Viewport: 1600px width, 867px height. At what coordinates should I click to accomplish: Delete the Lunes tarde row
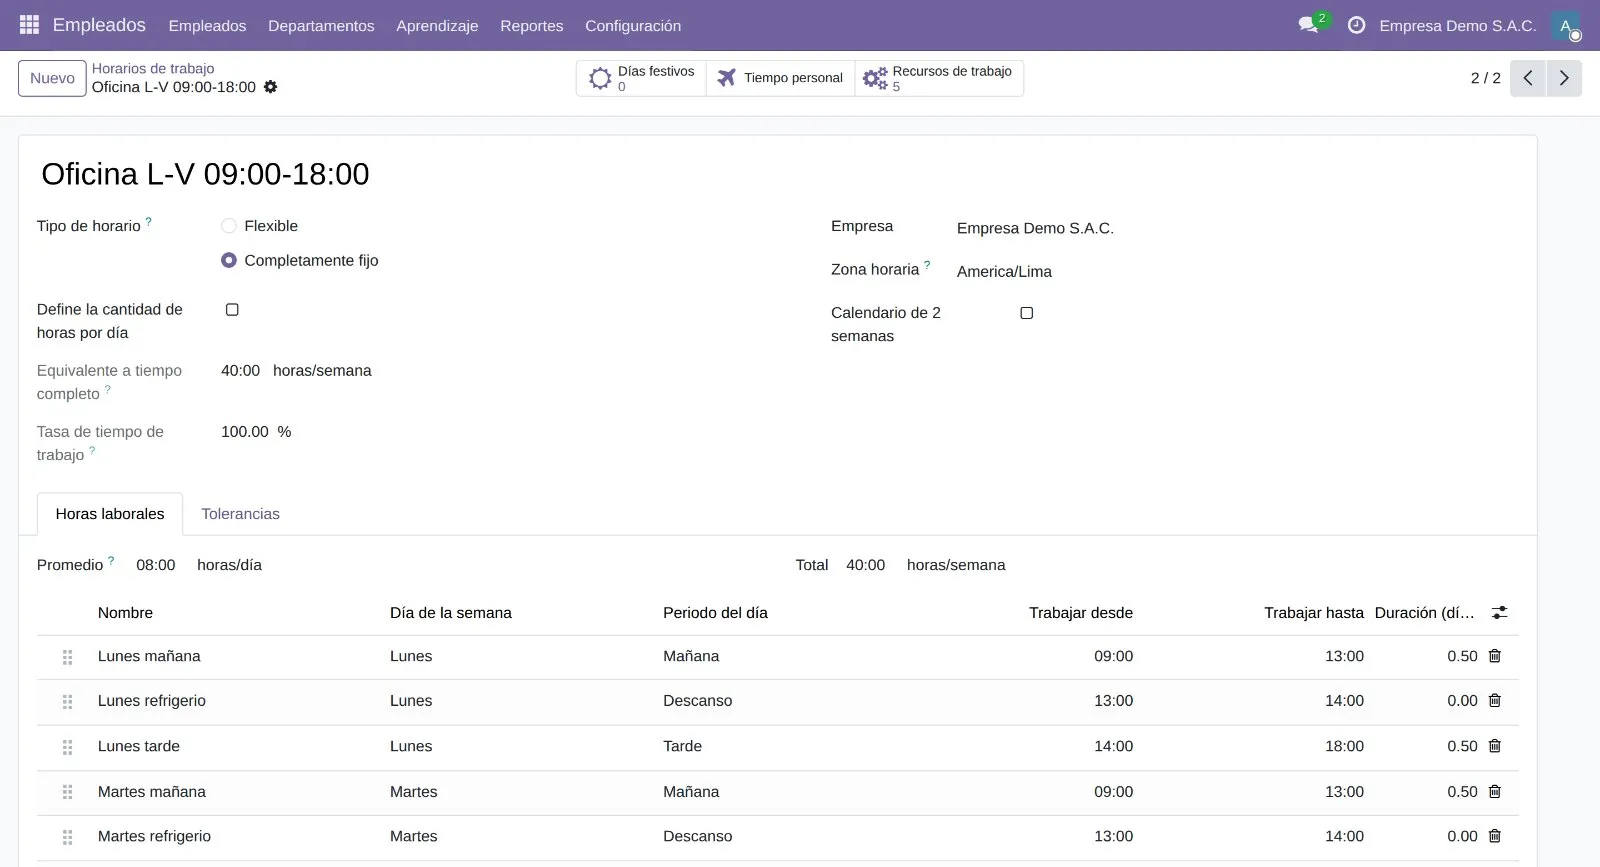tap(1495, 746)
